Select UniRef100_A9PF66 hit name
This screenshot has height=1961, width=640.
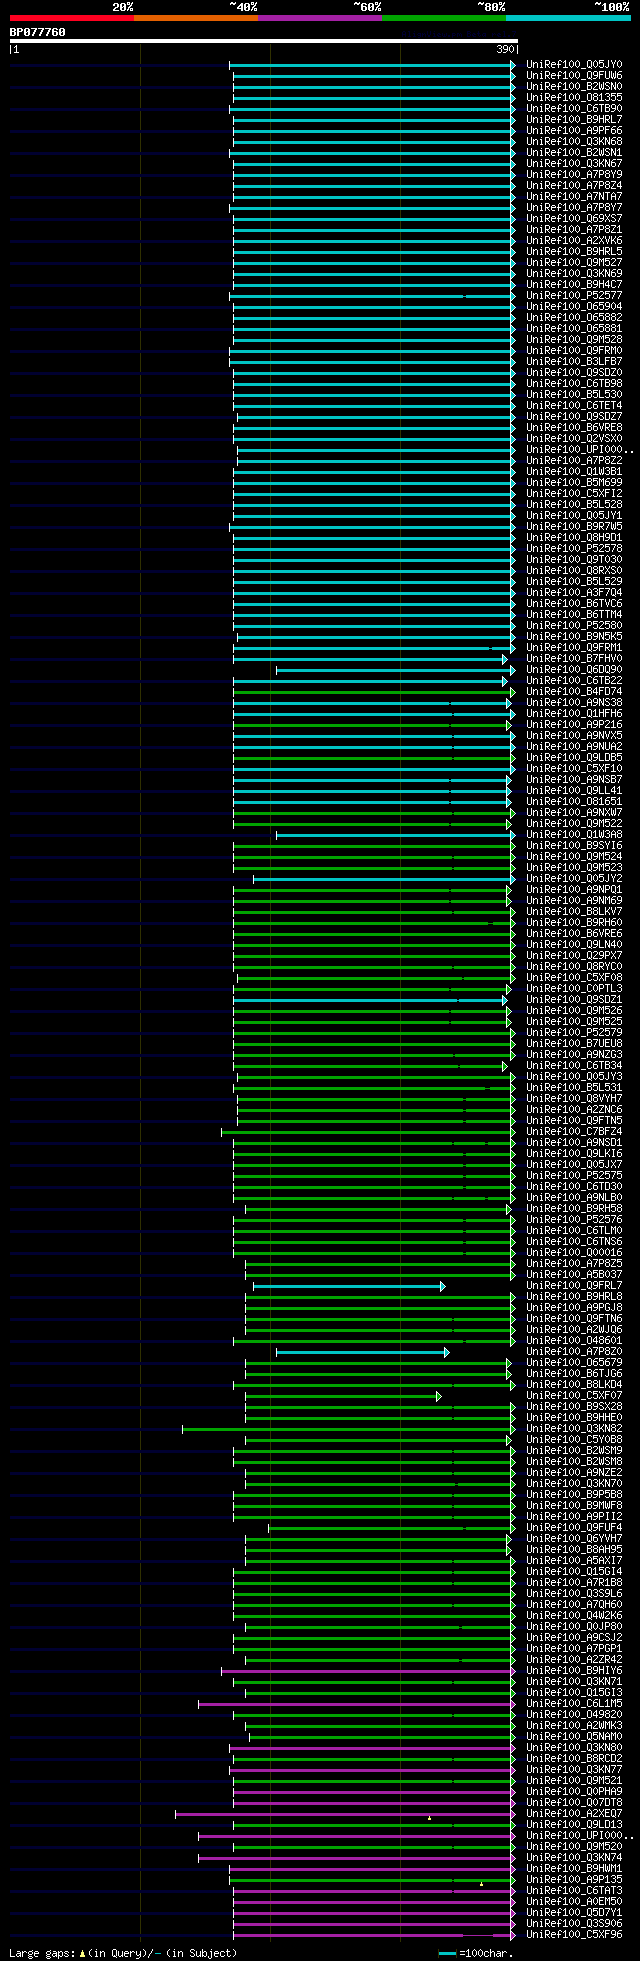[574, 131]
